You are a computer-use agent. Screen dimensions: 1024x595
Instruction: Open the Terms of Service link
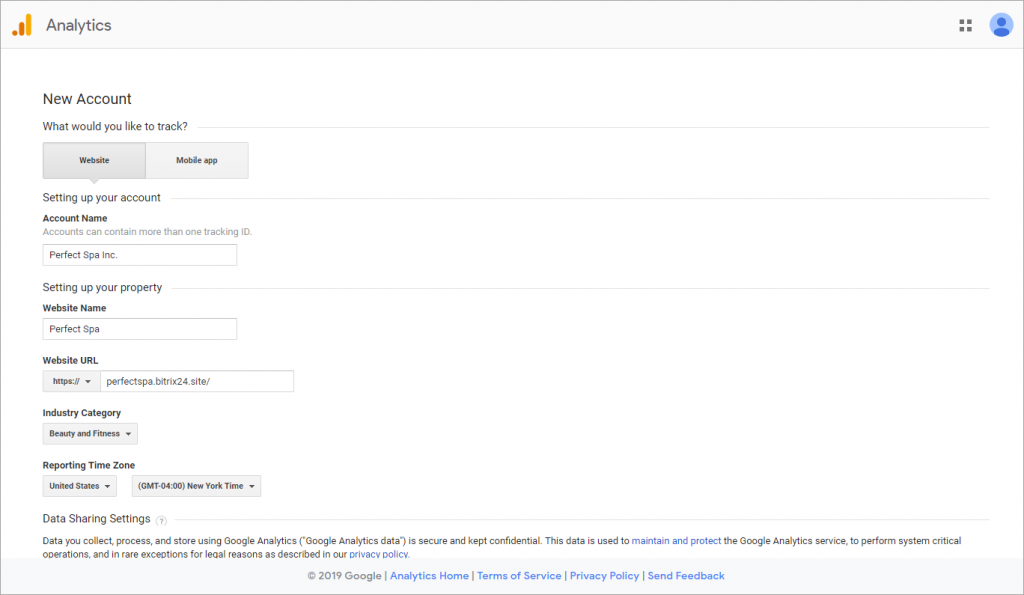coord(519,575)
